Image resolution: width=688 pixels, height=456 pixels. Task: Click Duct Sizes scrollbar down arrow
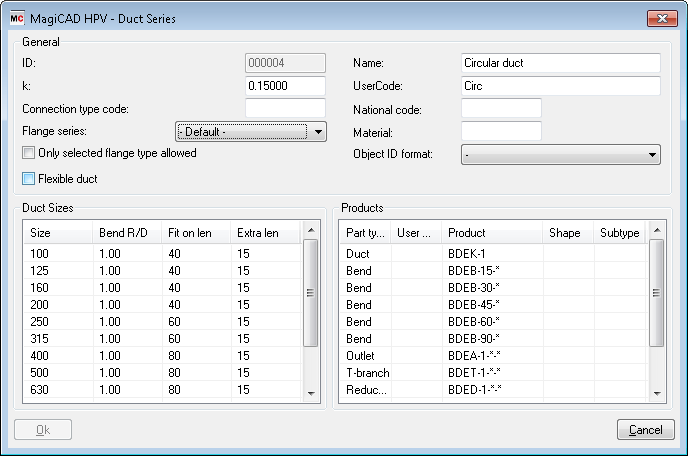(311, 394)
